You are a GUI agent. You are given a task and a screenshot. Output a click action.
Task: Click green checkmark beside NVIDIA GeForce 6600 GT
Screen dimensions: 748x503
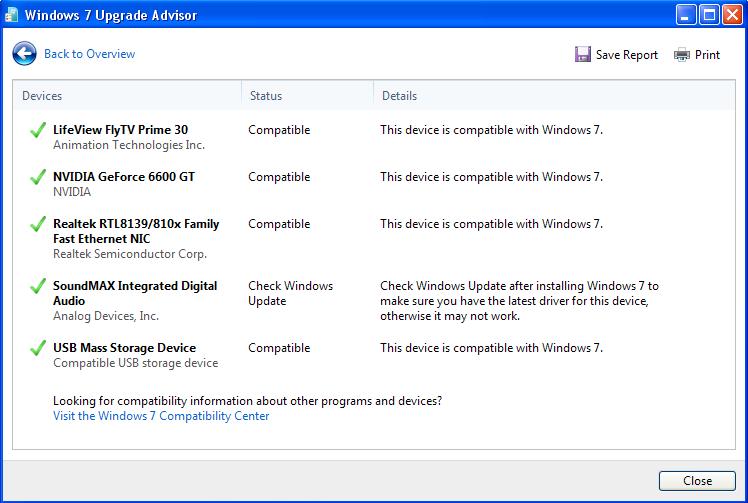(38, 177)
